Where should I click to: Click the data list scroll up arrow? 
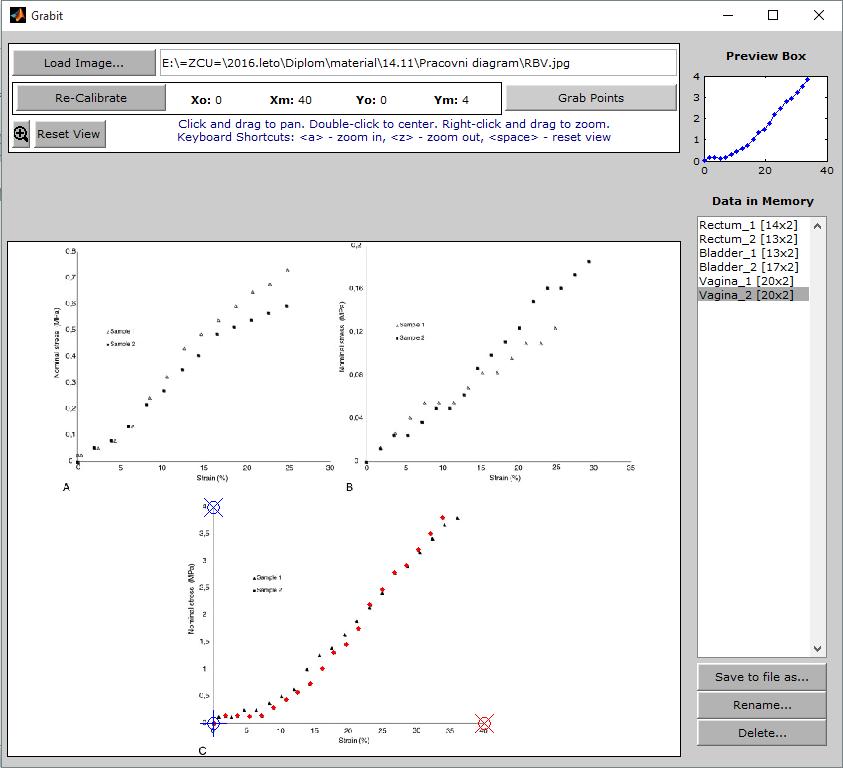pyautogui.click(x=817, y=226)
